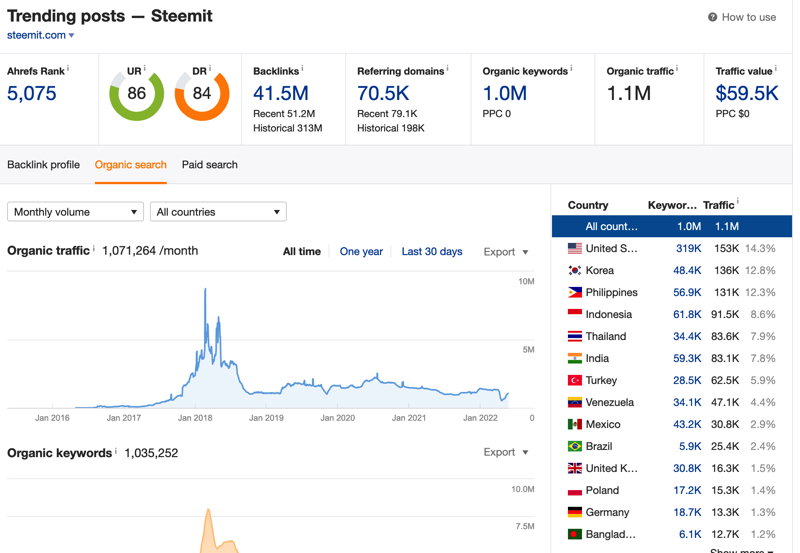Screen dimensions: 800x553
Task: Click the Germany flag icon
Action: (x=574, y=512)
